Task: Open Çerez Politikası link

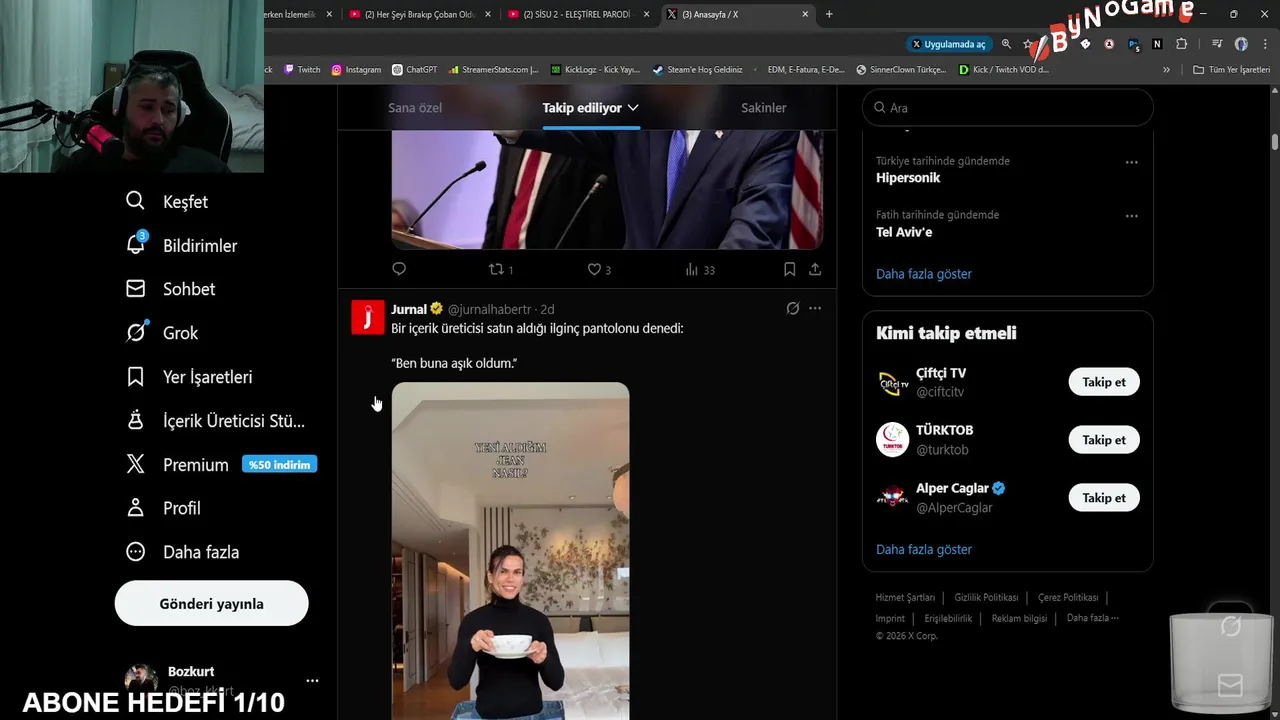Action: pyautogui.click(x=1068, y=597)
